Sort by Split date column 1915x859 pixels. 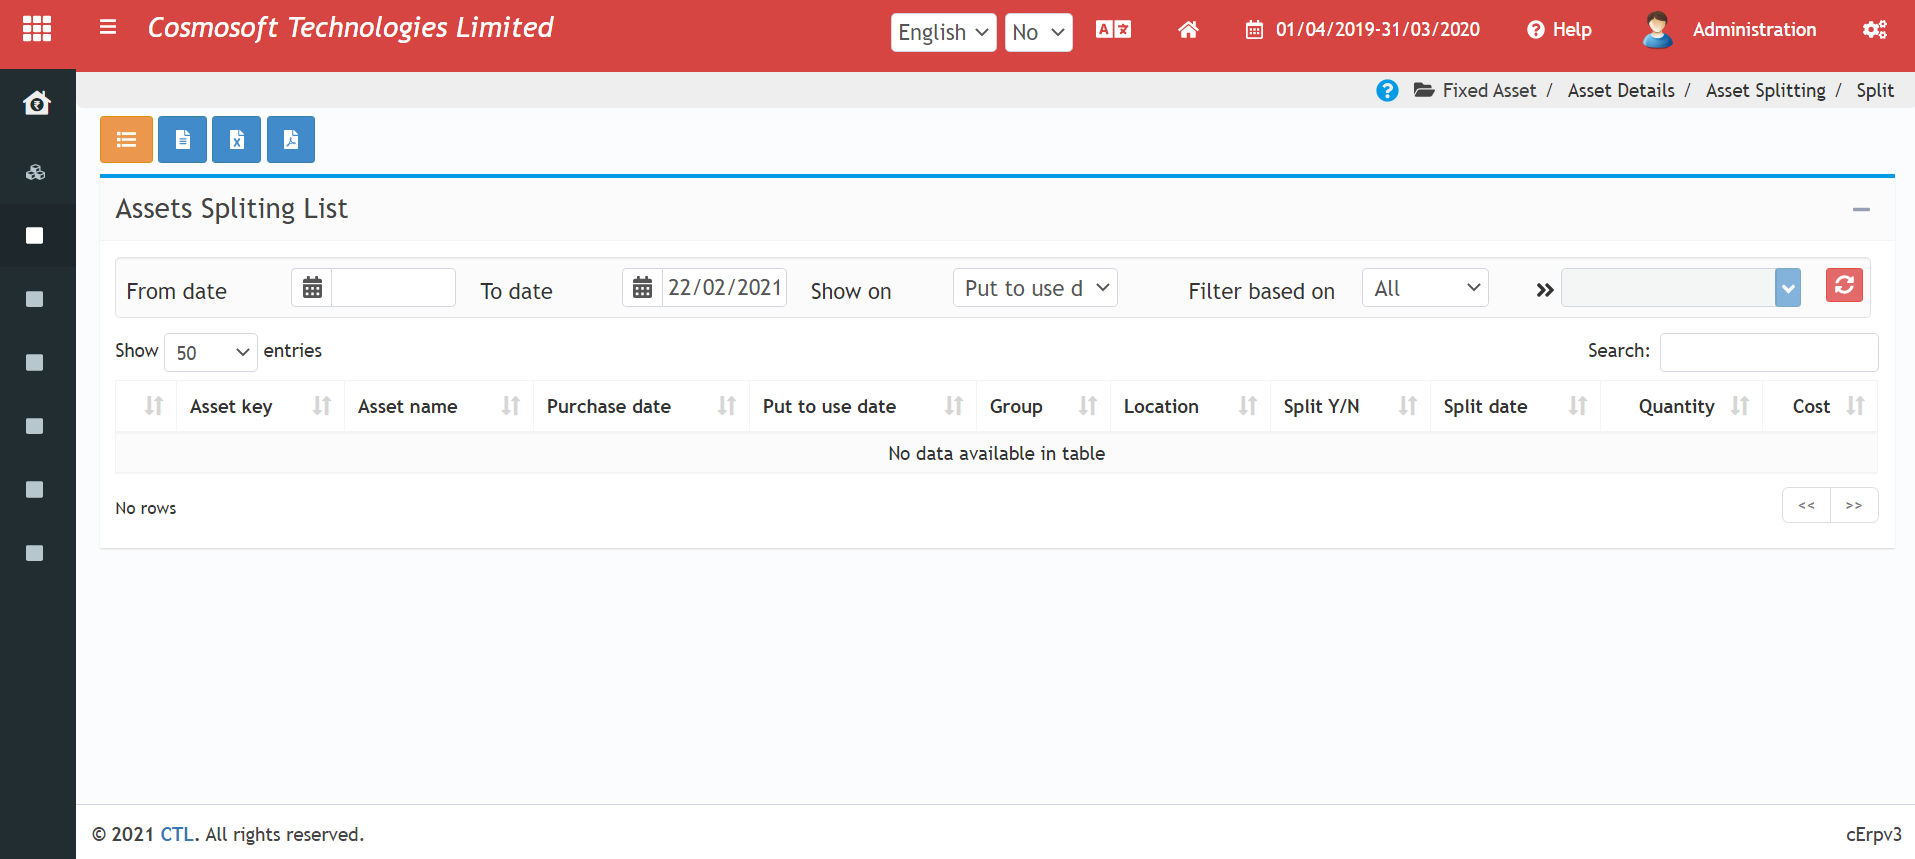click(x=1515, y=406)
